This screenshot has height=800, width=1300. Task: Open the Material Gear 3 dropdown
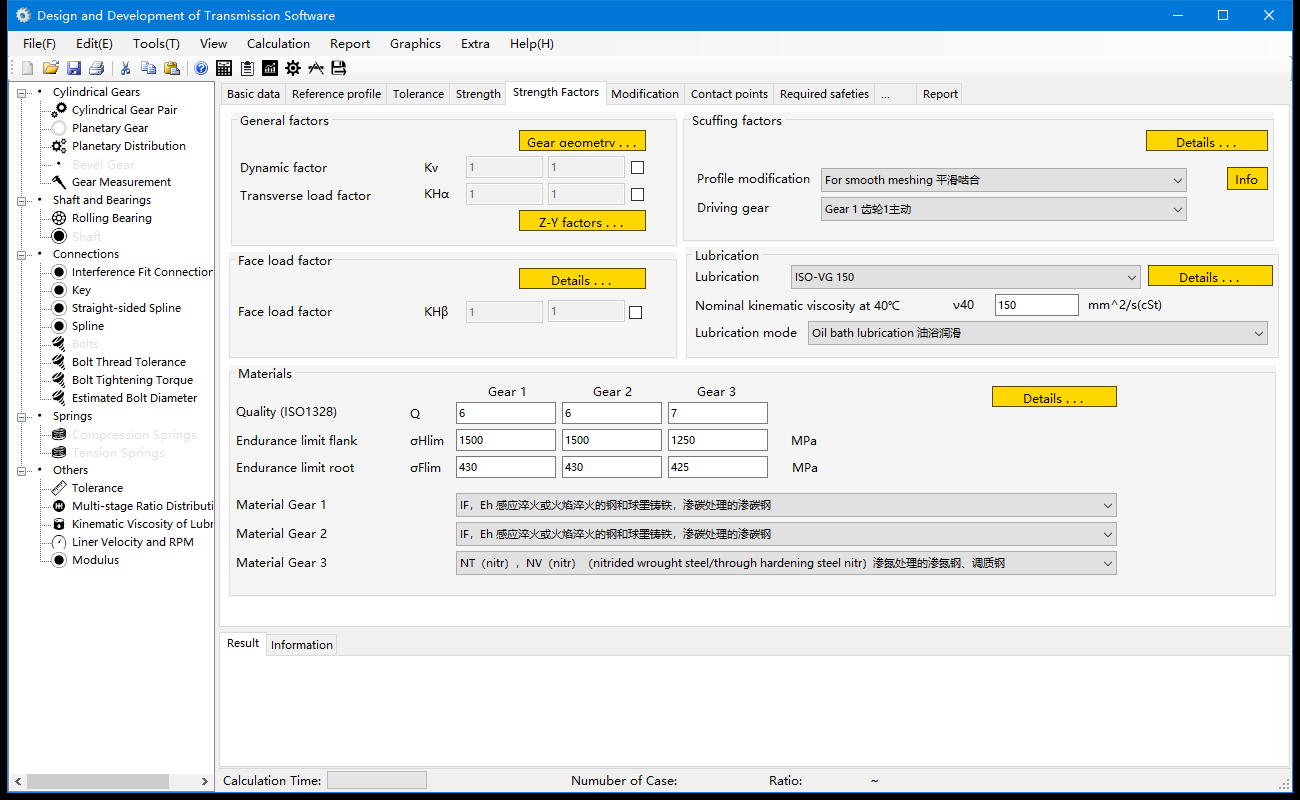click(786, 563)
